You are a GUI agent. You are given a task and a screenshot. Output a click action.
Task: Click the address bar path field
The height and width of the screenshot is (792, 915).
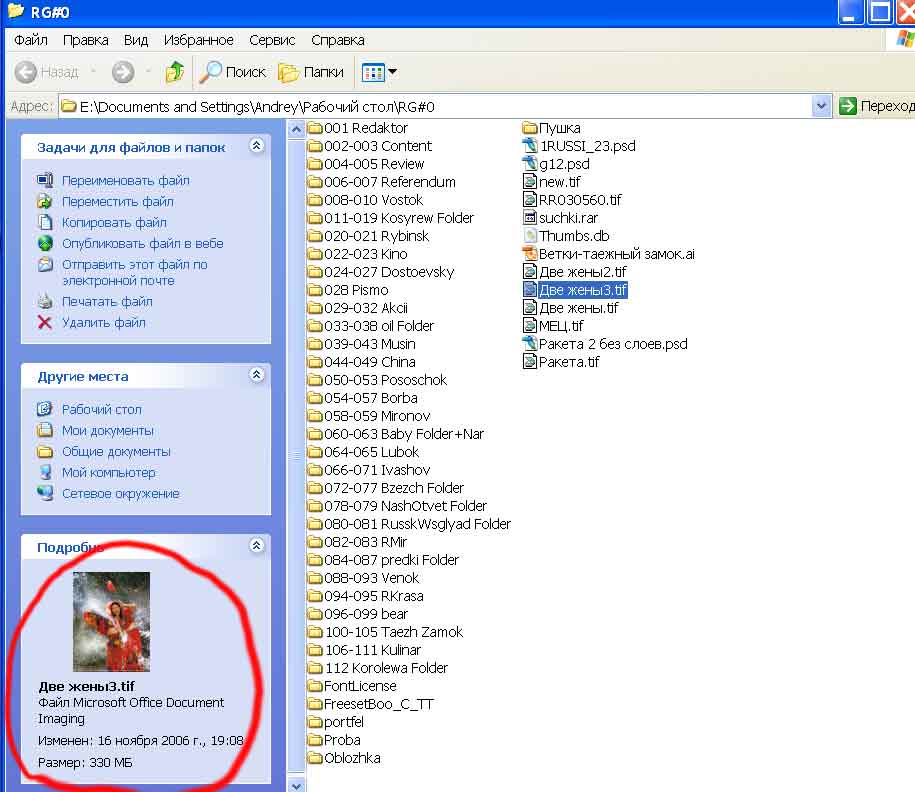pos(435,106)
